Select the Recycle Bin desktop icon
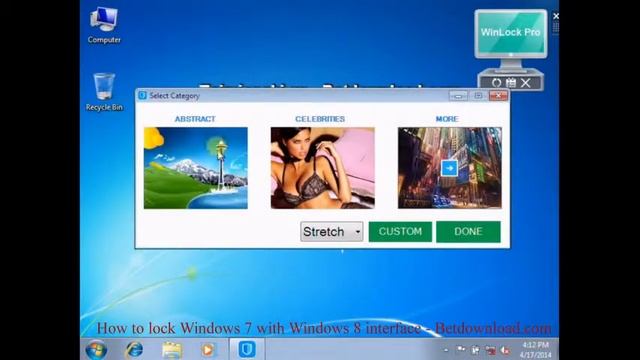 coord(104,92)
